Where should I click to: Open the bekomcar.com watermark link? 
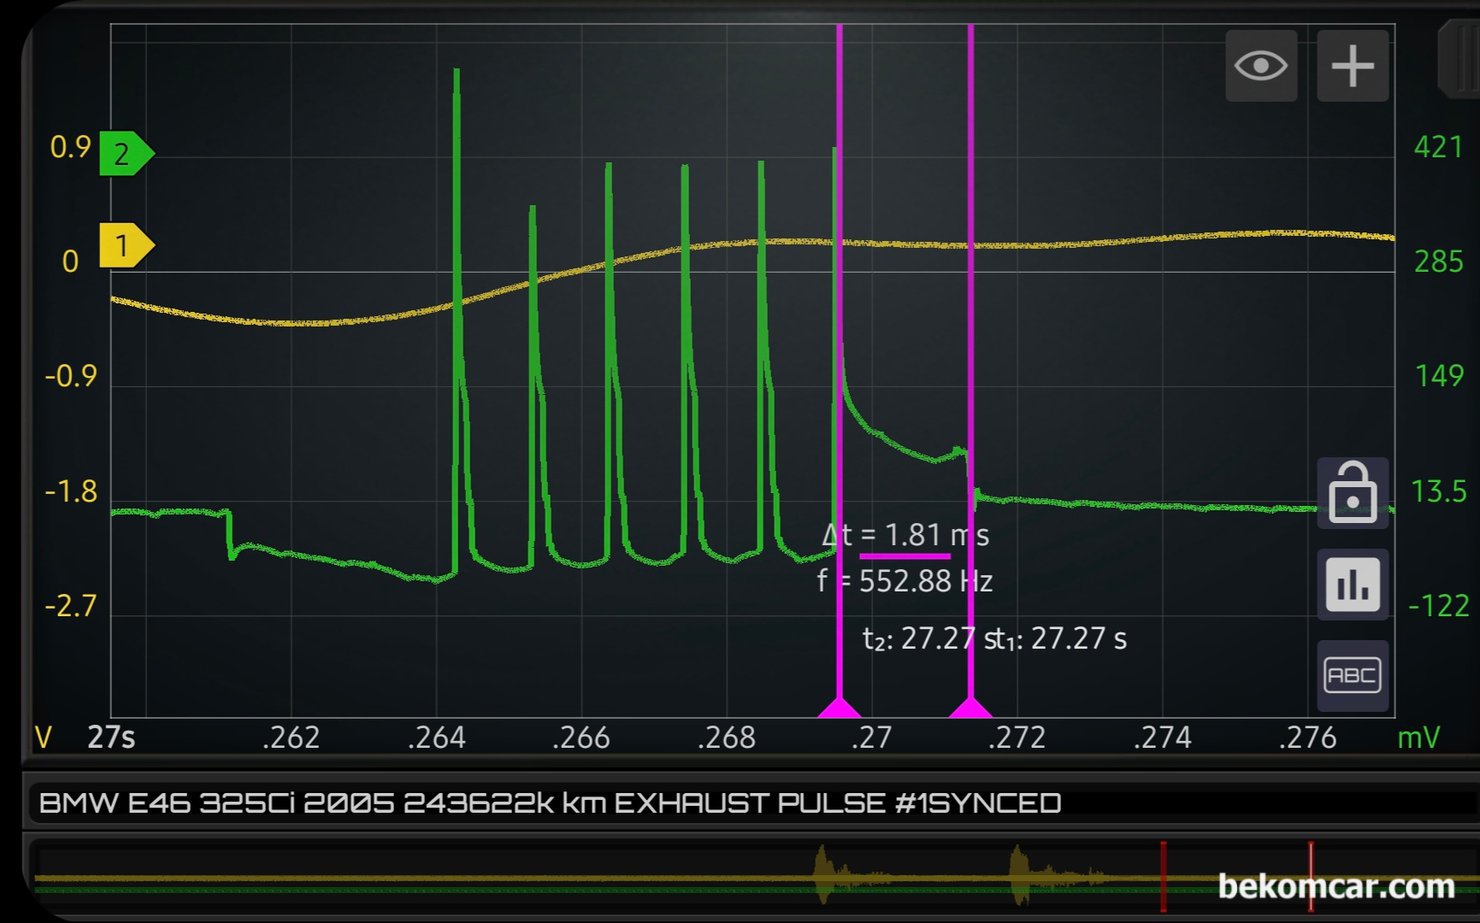pyautogui.click(x=1336, y=886)
